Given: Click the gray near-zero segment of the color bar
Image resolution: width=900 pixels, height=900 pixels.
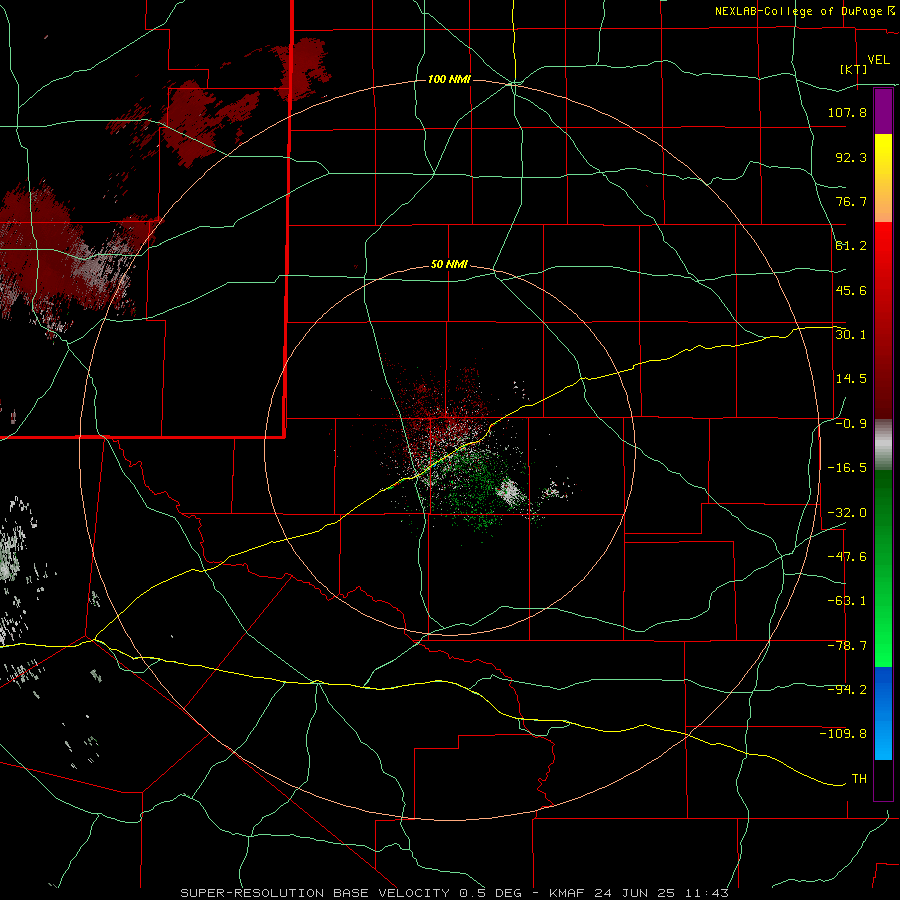Looking at the screenshot, I should point(883,445).
